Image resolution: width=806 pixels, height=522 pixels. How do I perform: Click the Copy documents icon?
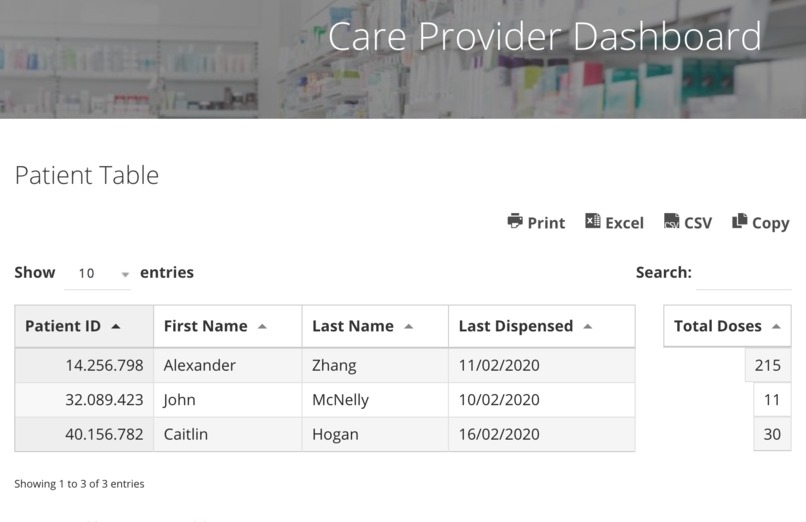click(x=739, y=220)
